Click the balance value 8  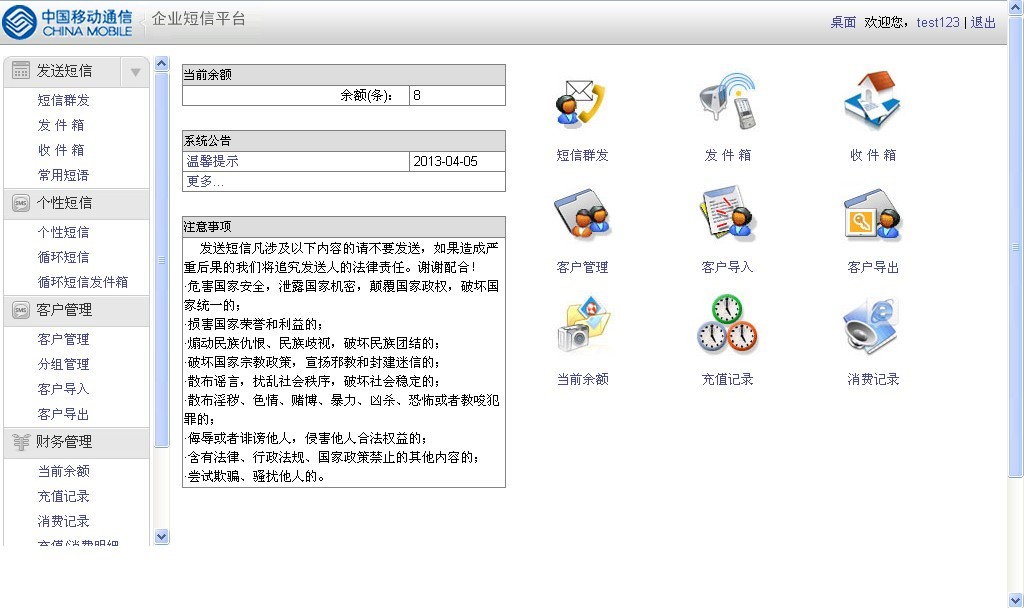[417, 95]
